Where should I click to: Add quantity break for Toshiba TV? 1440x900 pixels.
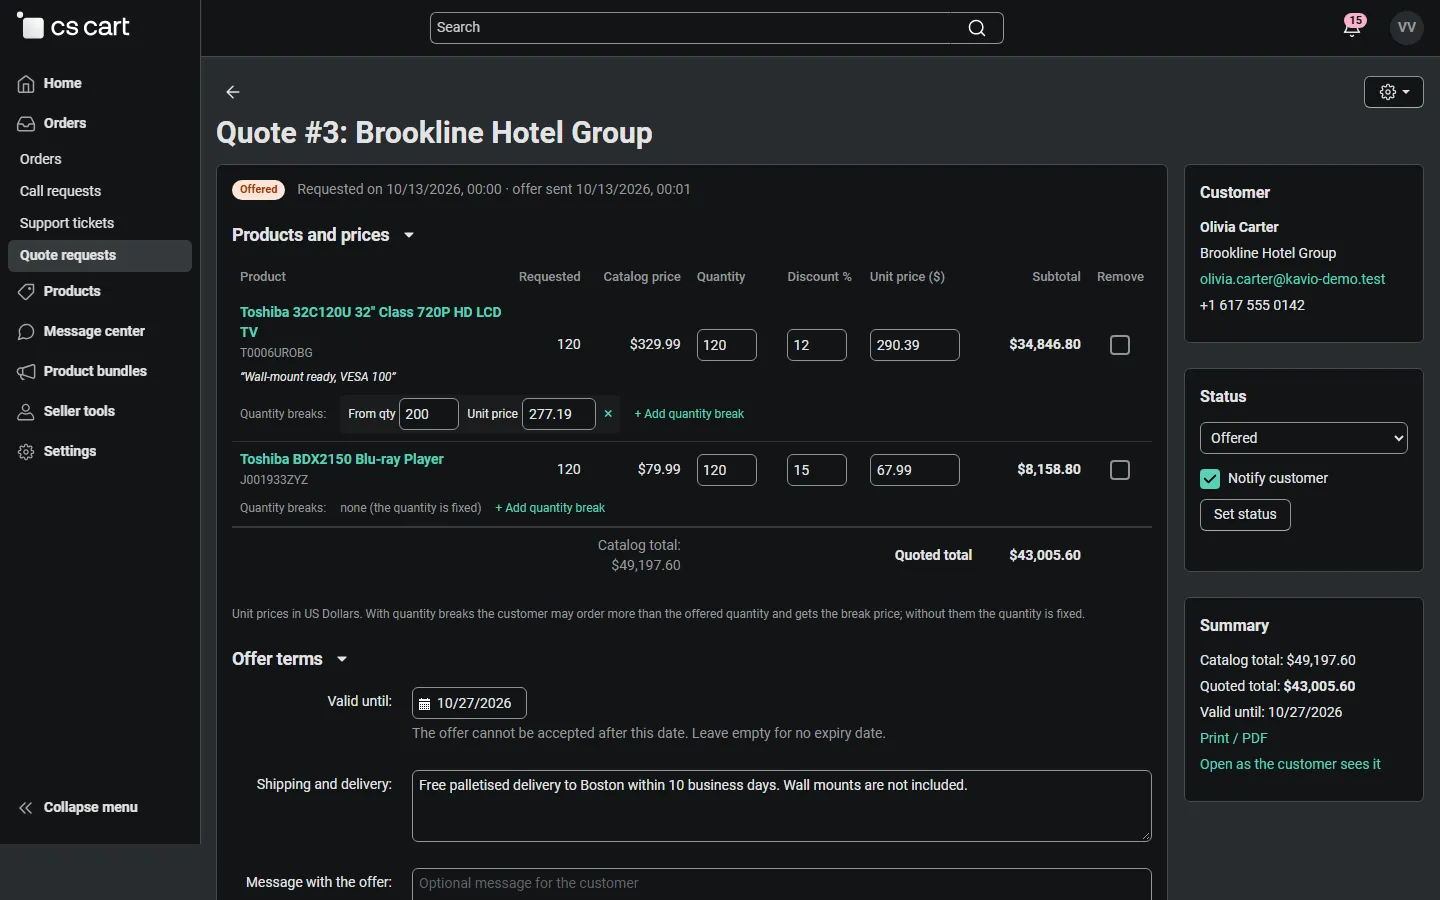coord(689,414)
